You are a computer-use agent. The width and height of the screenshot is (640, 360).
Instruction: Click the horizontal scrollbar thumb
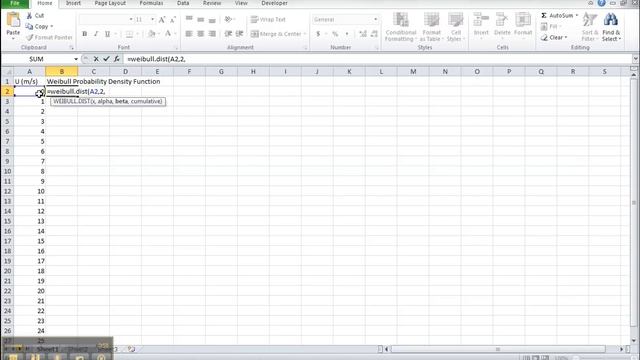498,349
